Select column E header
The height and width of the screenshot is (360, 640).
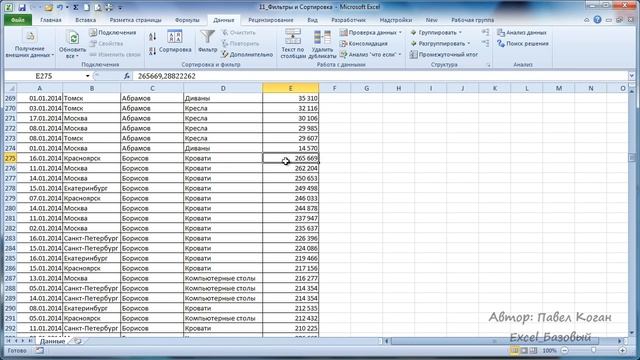coord(291,88)
